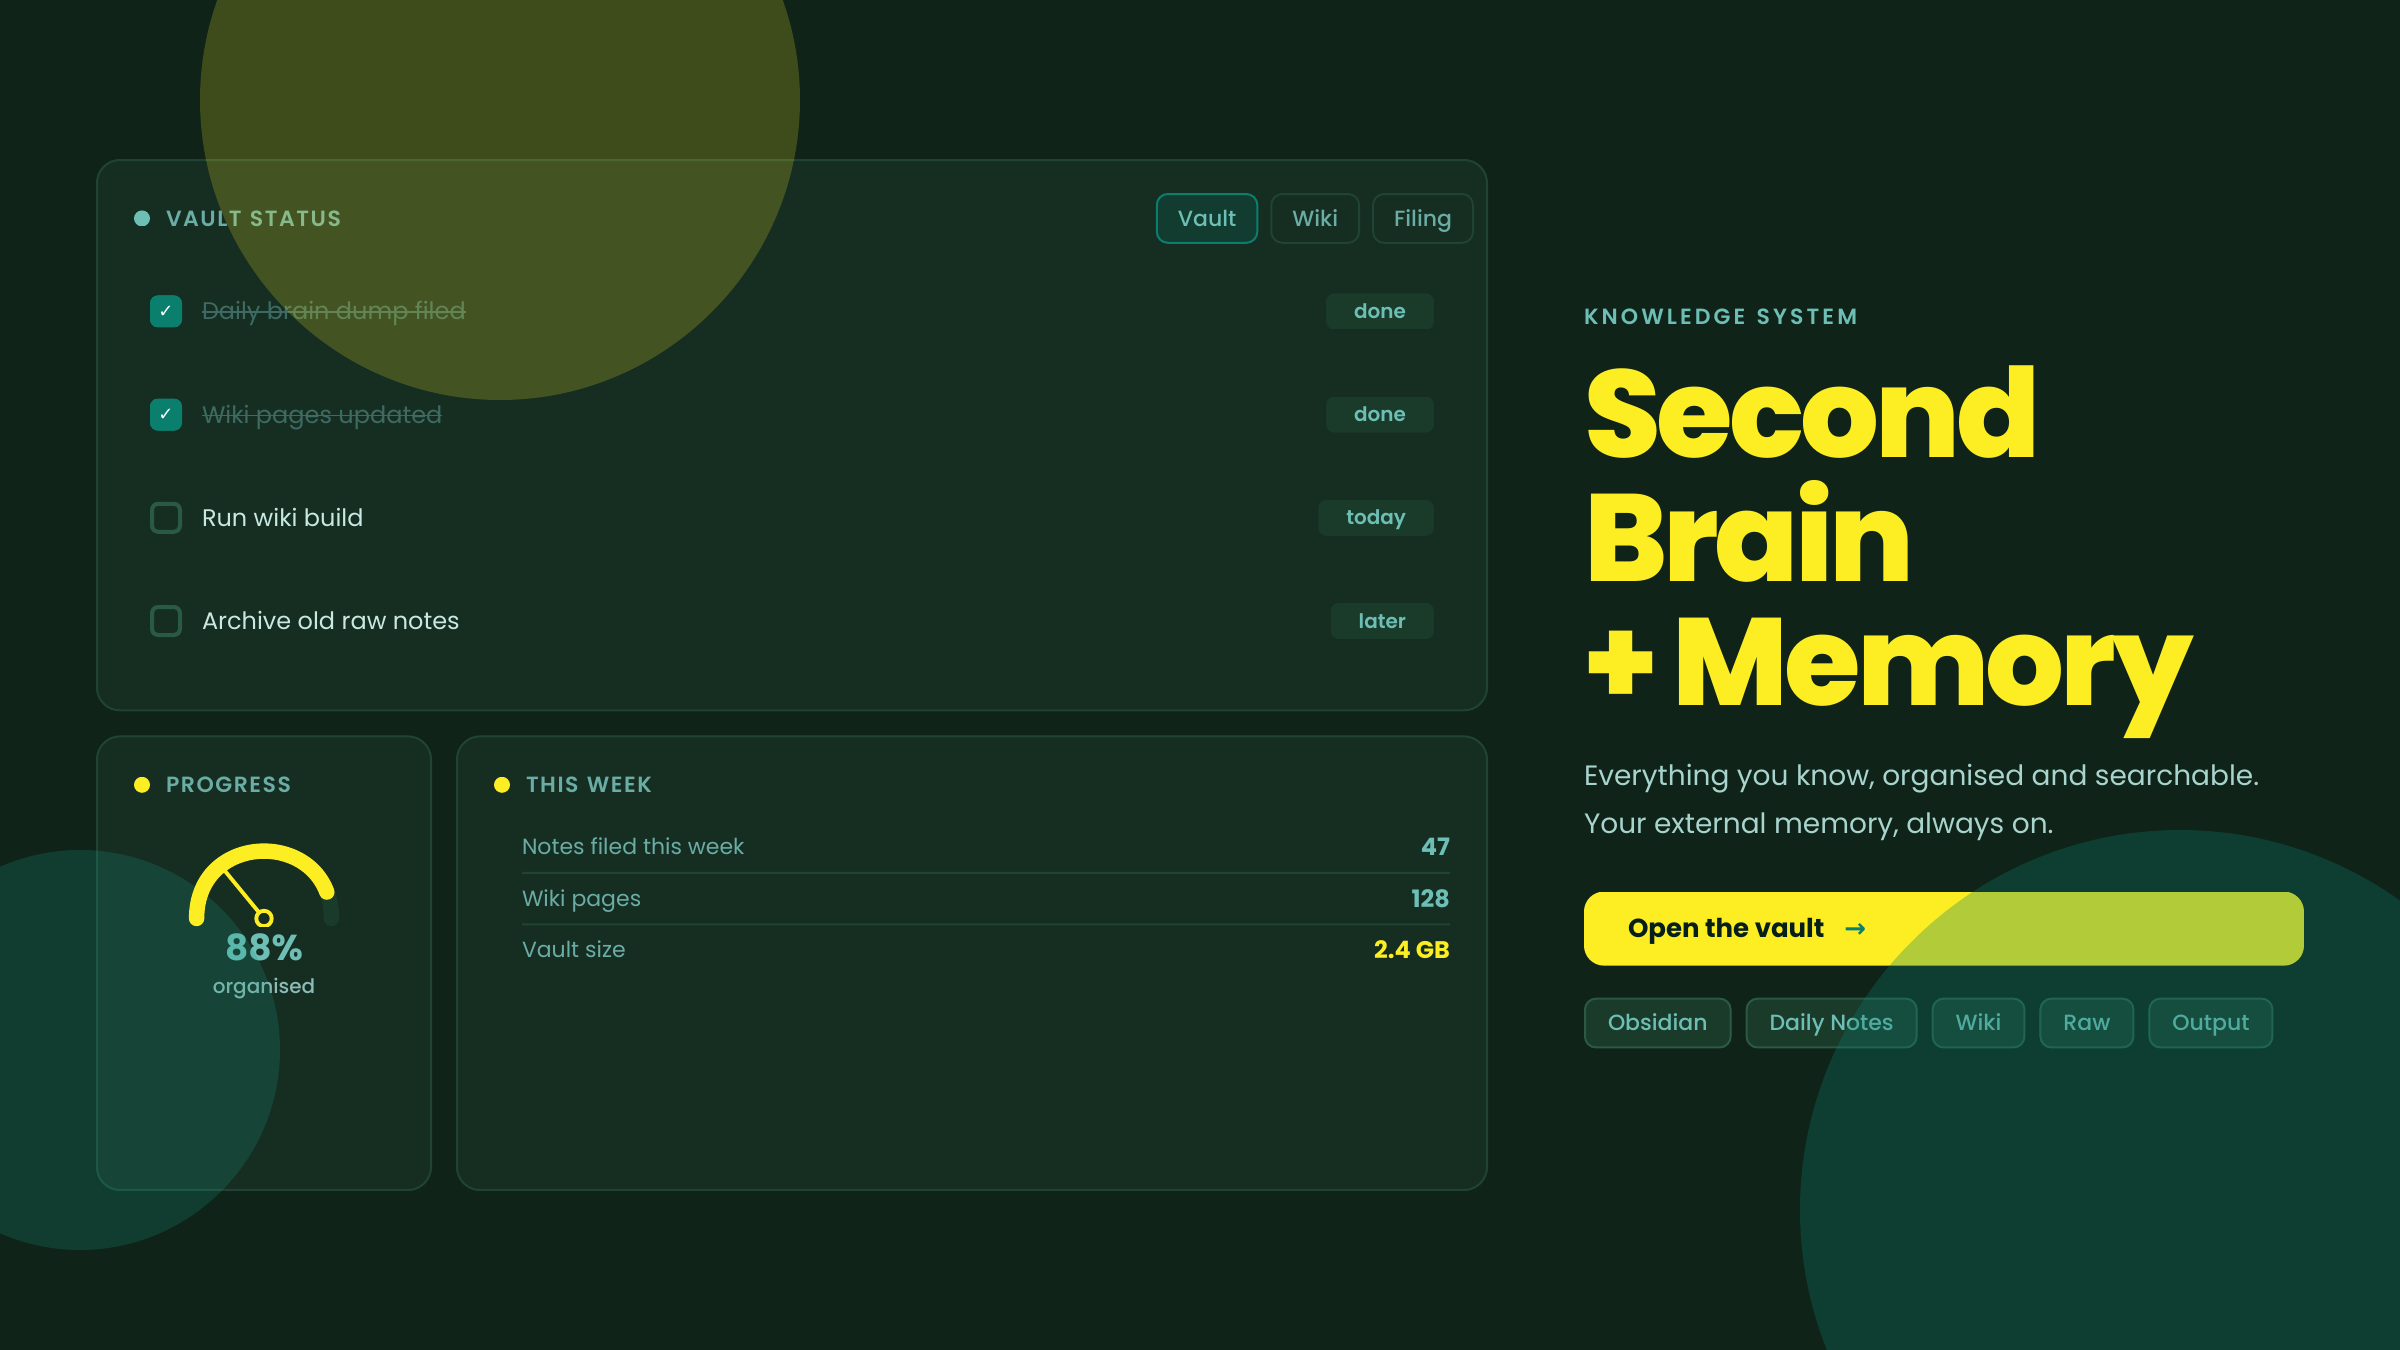Screen dimensions: 2400x1350
Task: Click the done badge for Daily brain dump
Action: 1379,311
